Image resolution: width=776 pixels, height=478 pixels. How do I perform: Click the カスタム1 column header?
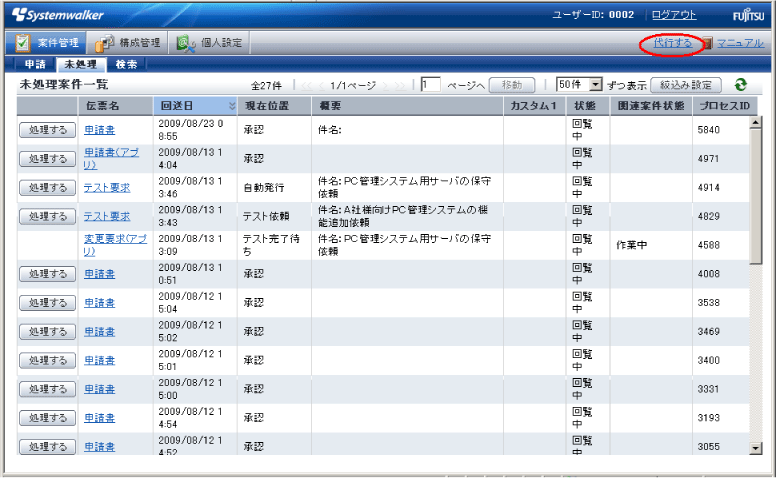click(x=534, y=106)
